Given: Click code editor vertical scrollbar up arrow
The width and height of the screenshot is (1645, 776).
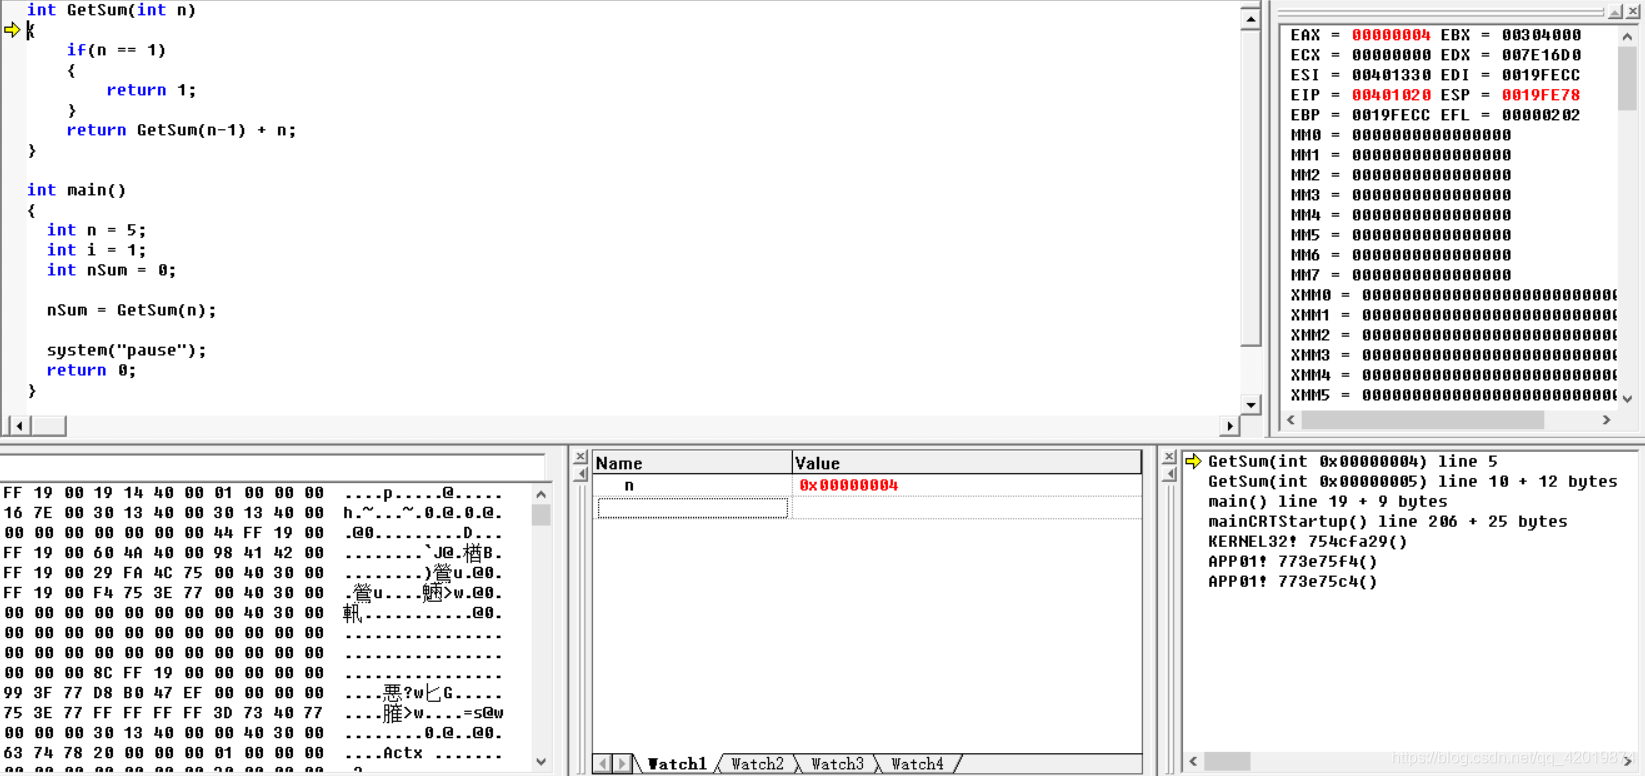Looking at the screenshot, I should tap(1250, 18).
